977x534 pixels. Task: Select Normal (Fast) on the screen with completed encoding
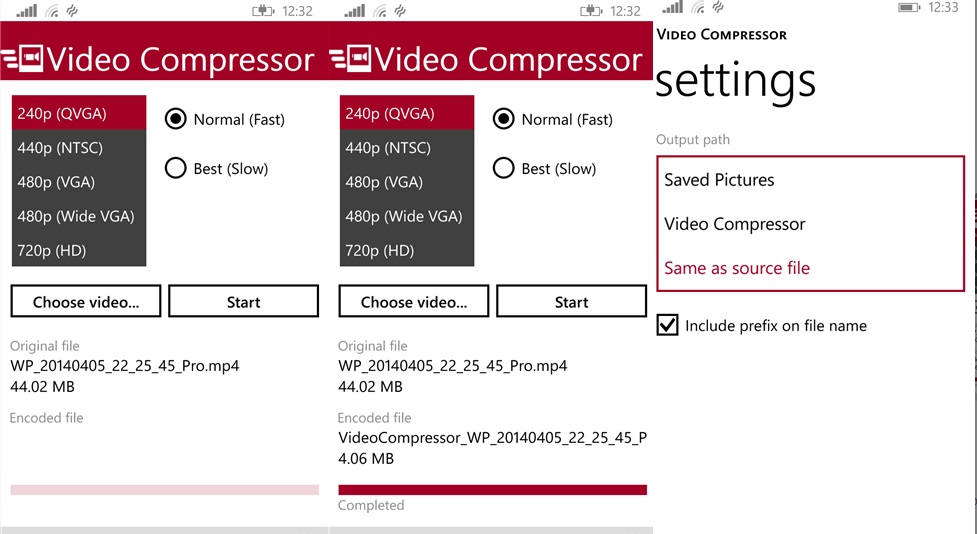(504, 120)
